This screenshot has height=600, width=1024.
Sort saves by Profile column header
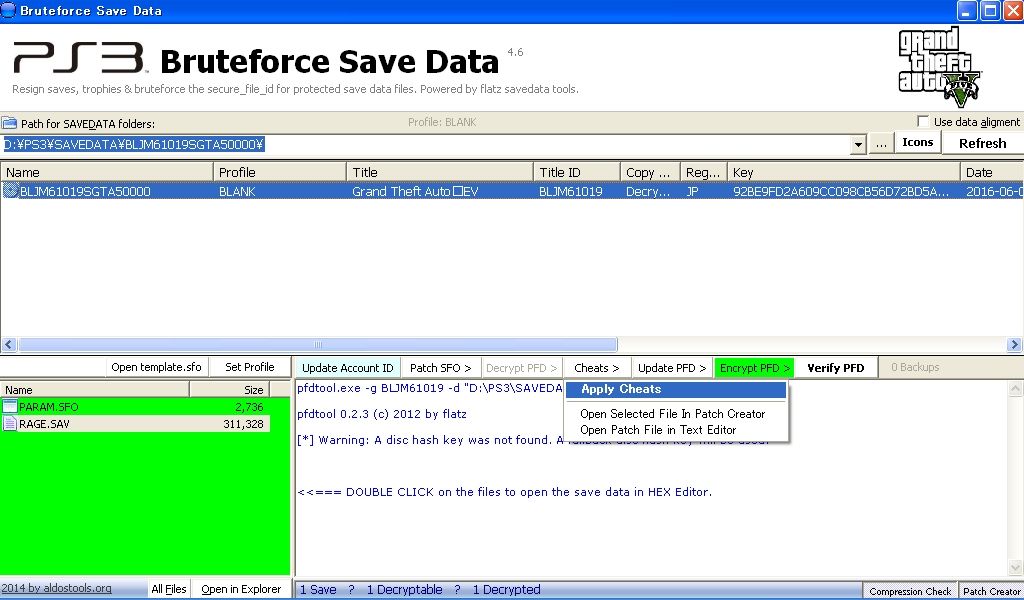280,172
